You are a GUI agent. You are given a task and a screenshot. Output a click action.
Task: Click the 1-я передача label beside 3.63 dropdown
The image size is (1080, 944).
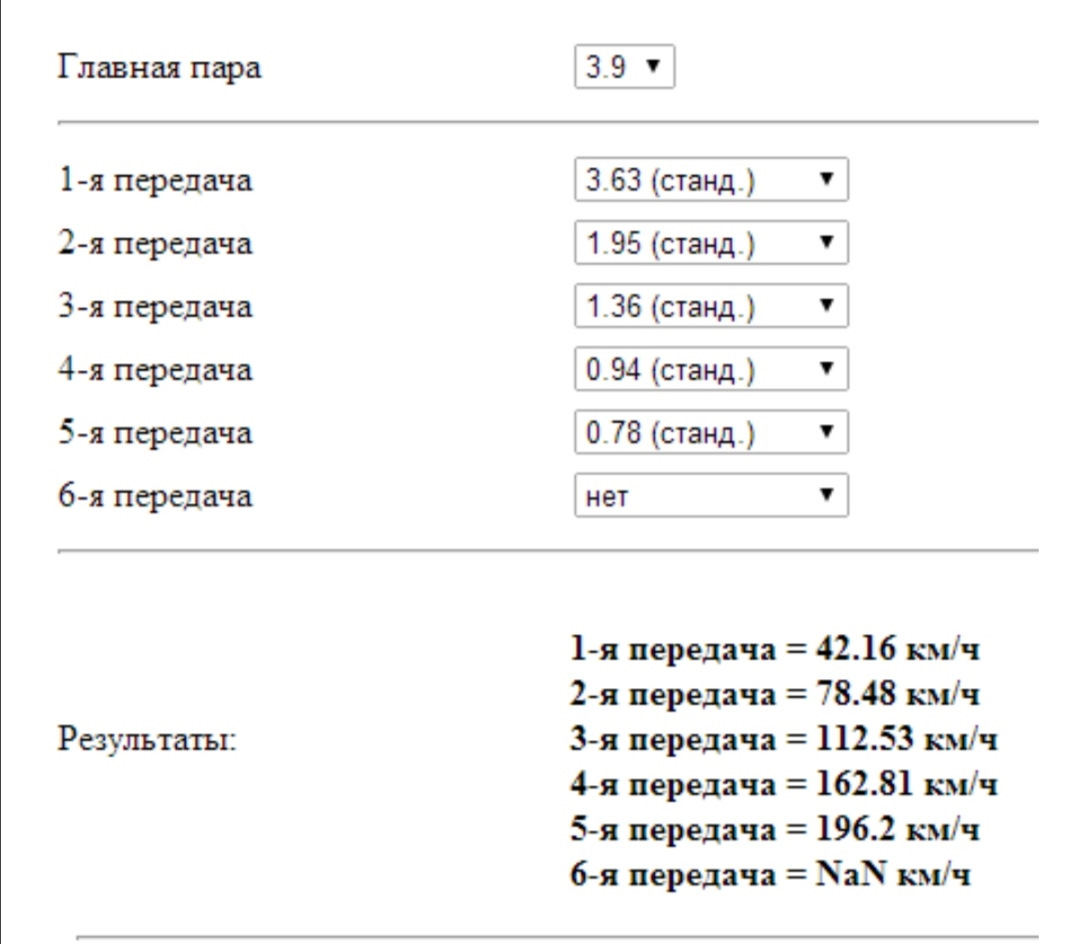click(x=155, y=182)
